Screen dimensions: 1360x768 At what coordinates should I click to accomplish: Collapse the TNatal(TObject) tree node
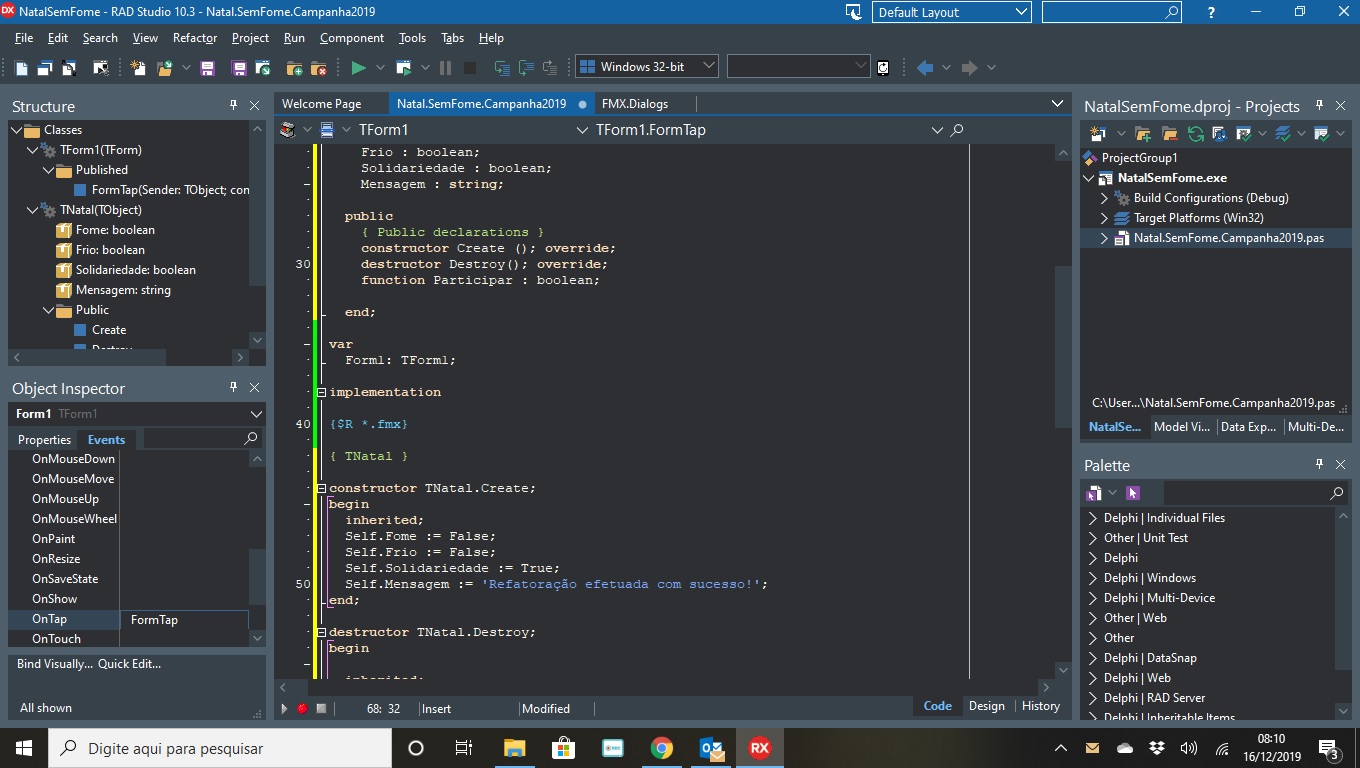point(32,210)
